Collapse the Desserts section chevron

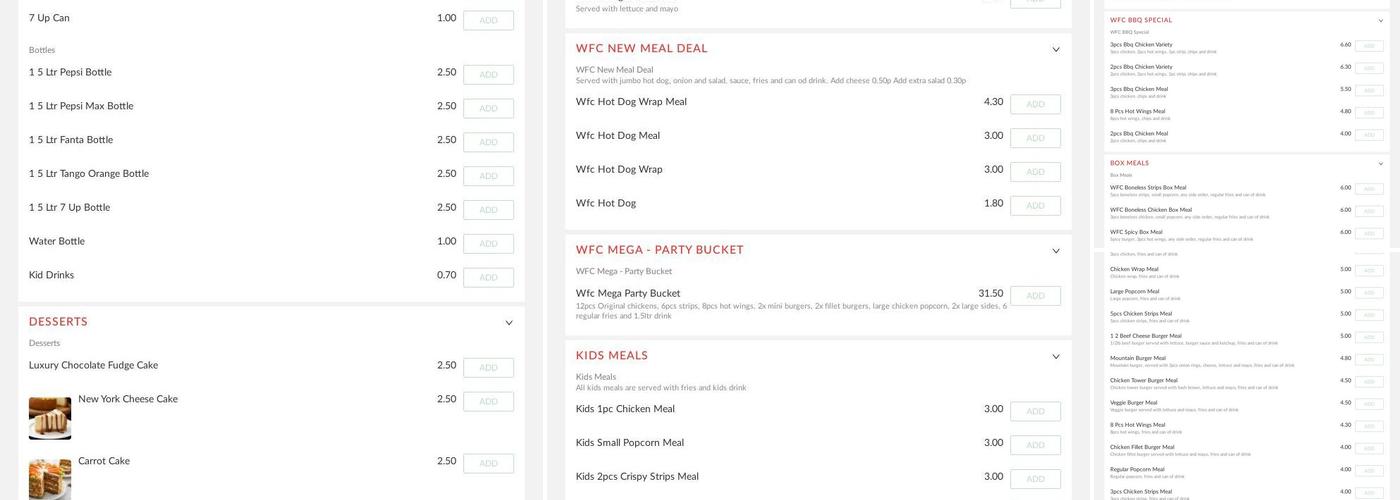point(509,323)
